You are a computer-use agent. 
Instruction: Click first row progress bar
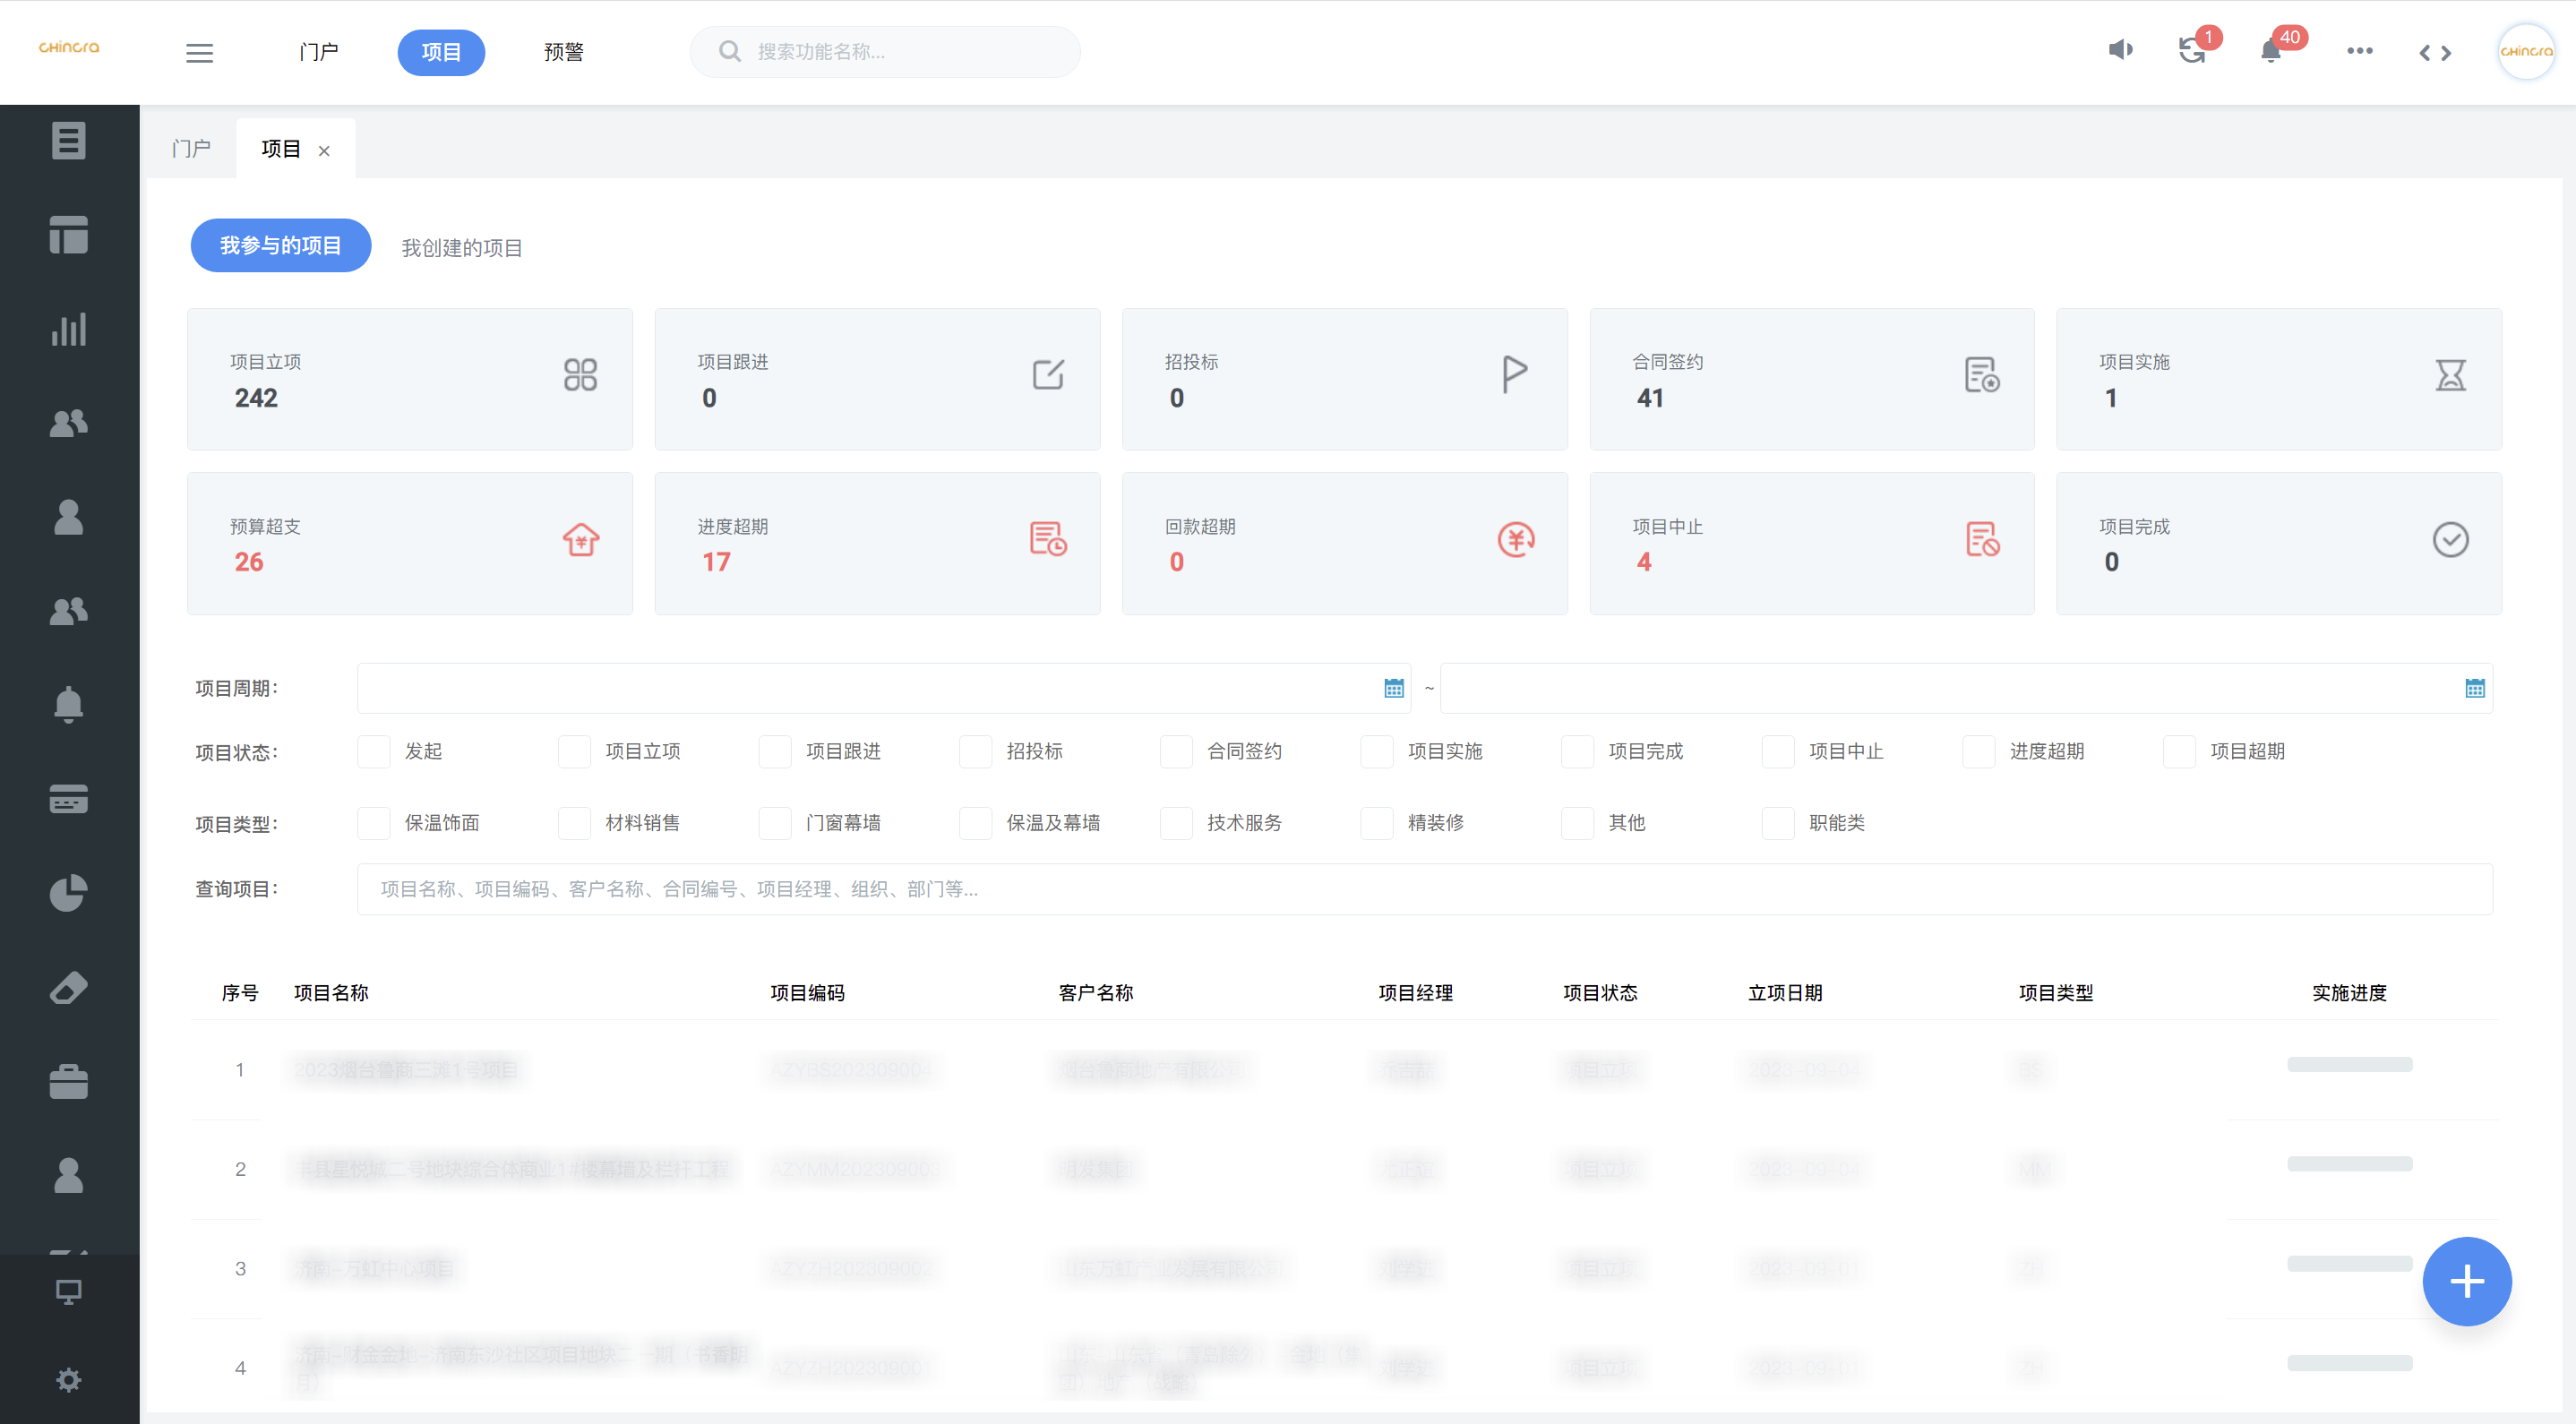2349,1064
